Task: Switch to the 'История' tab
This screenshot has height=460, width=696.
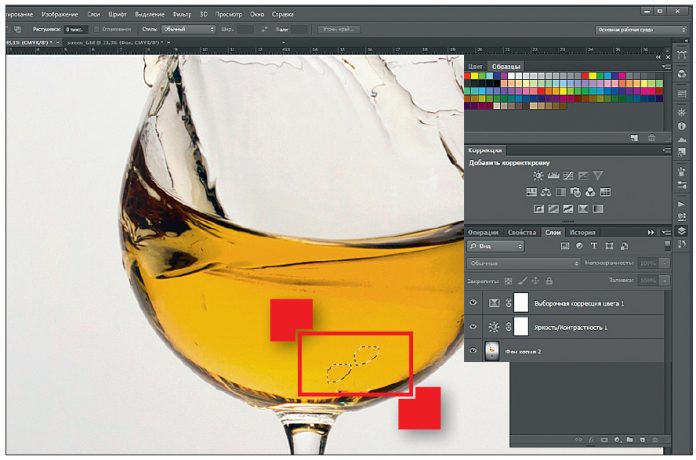Action: (583, 232)
